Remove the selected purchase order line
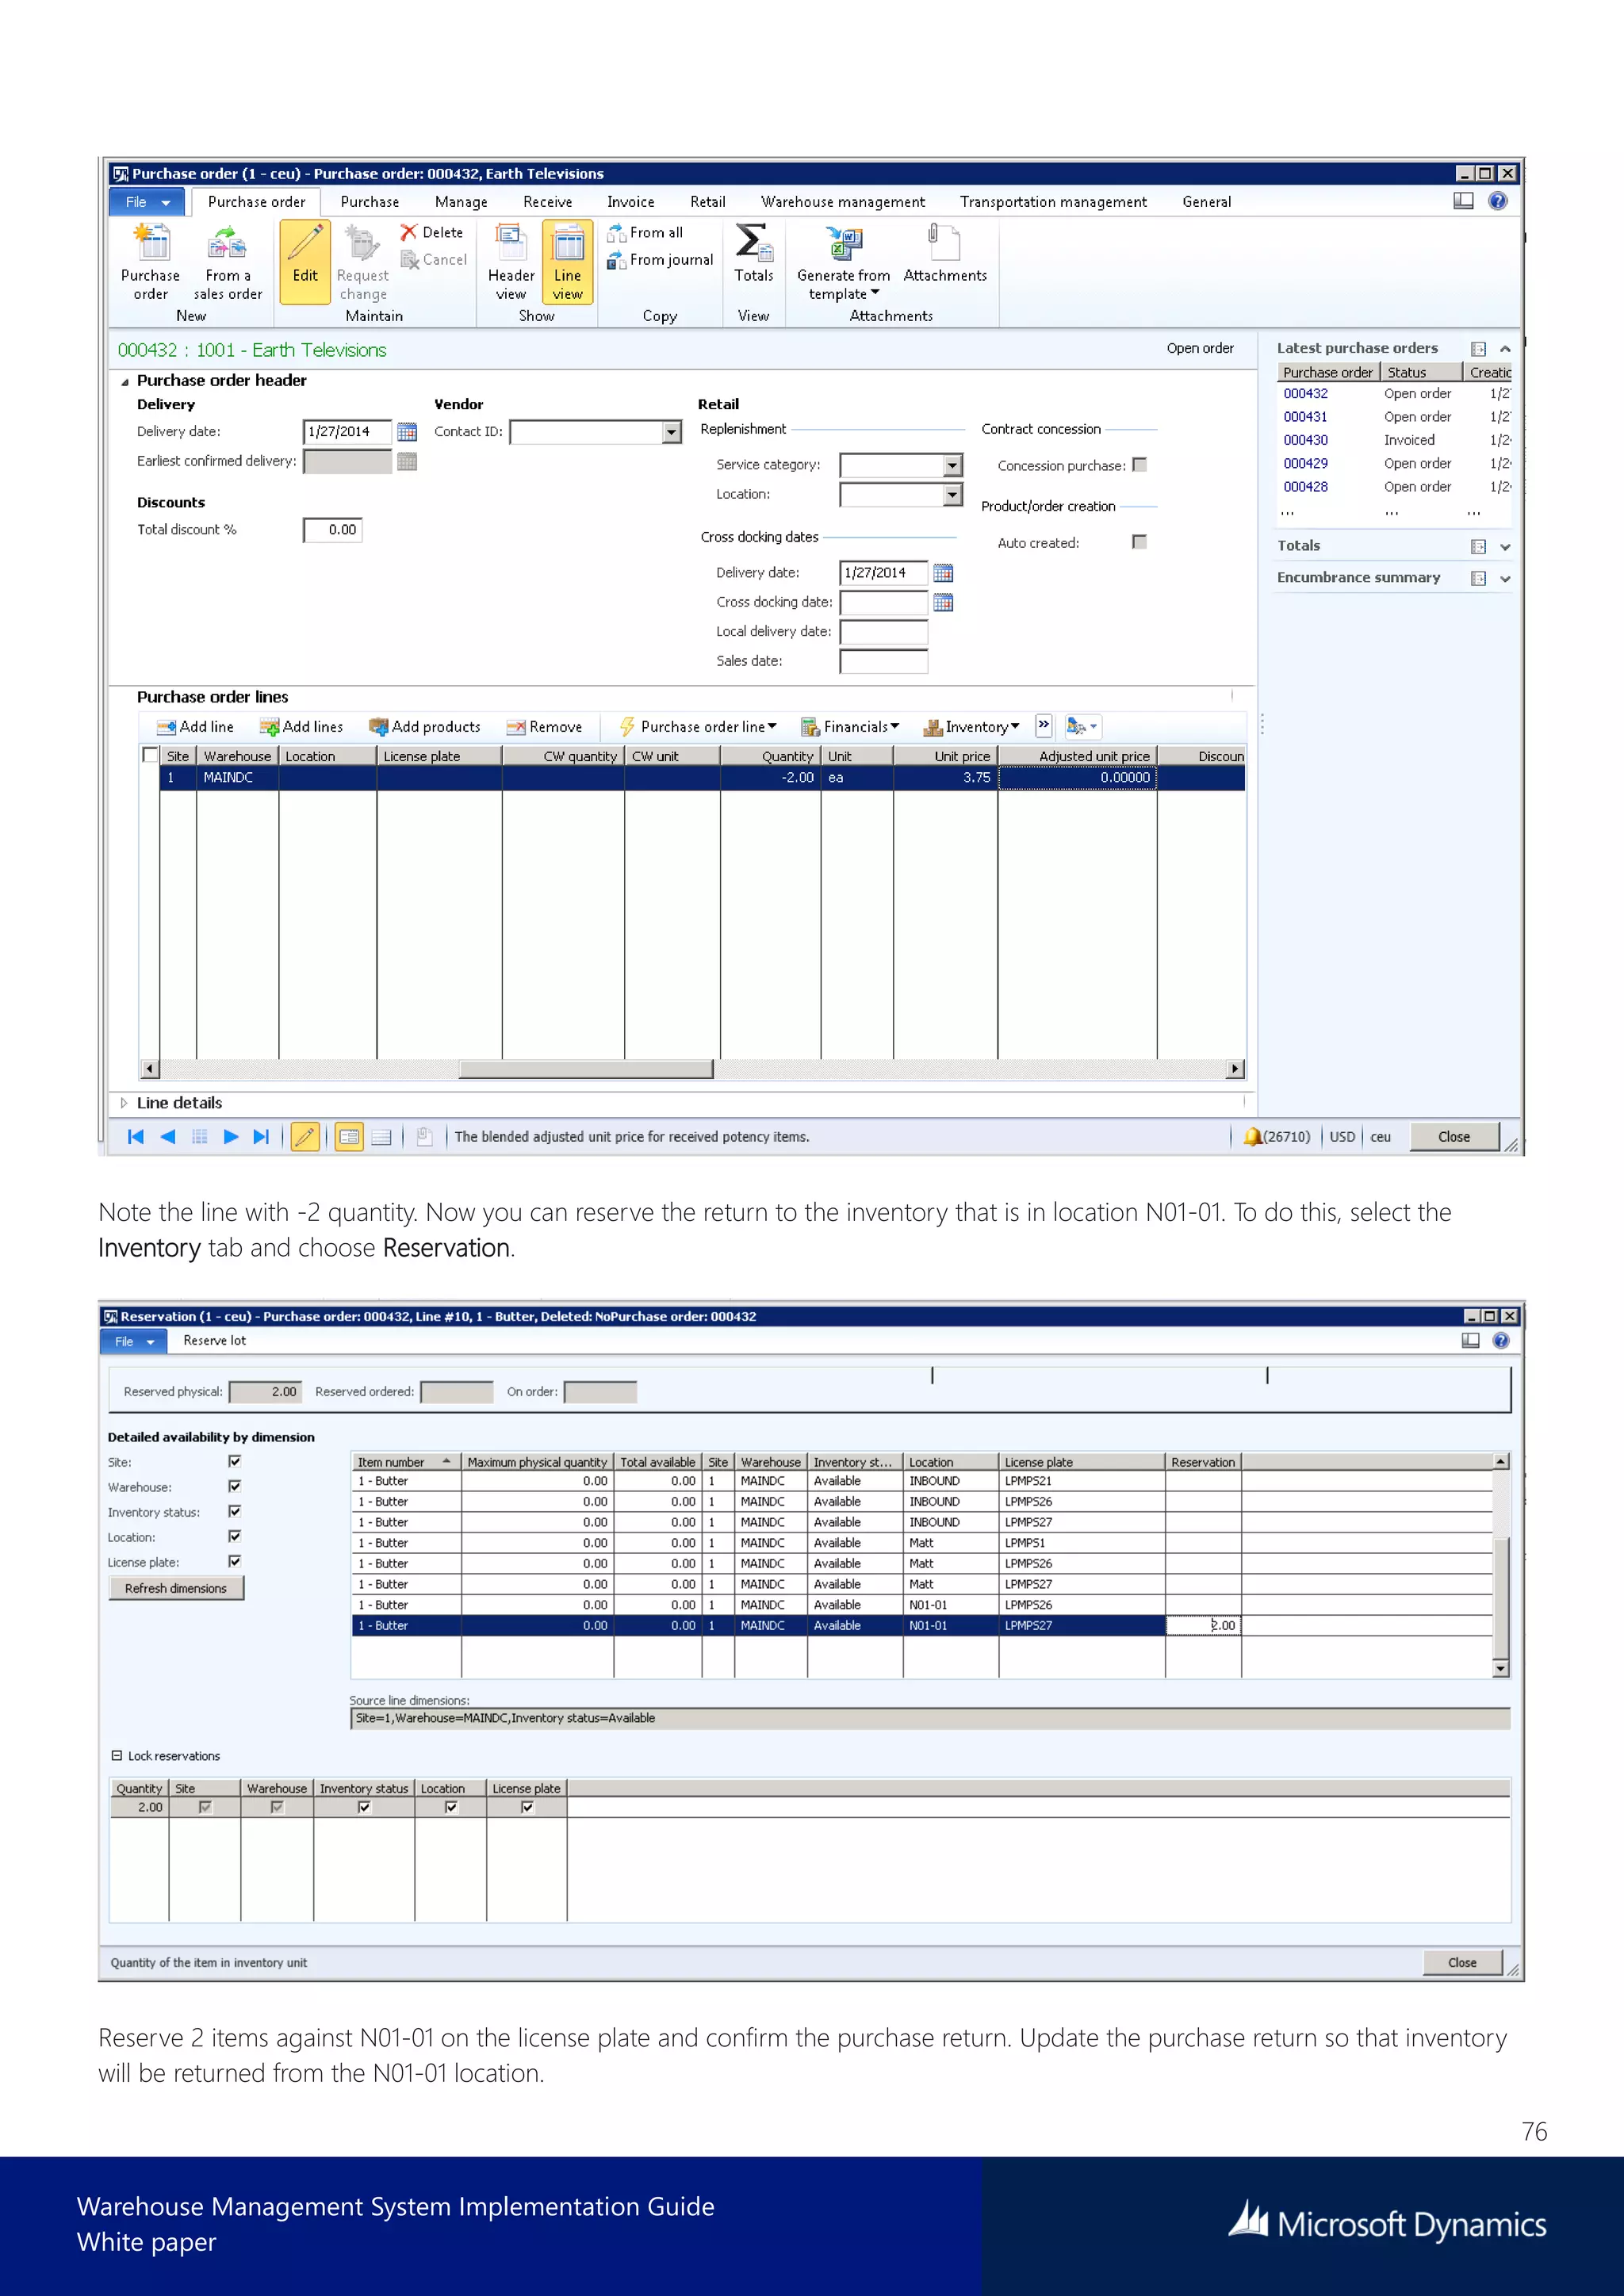 point(544,727)
